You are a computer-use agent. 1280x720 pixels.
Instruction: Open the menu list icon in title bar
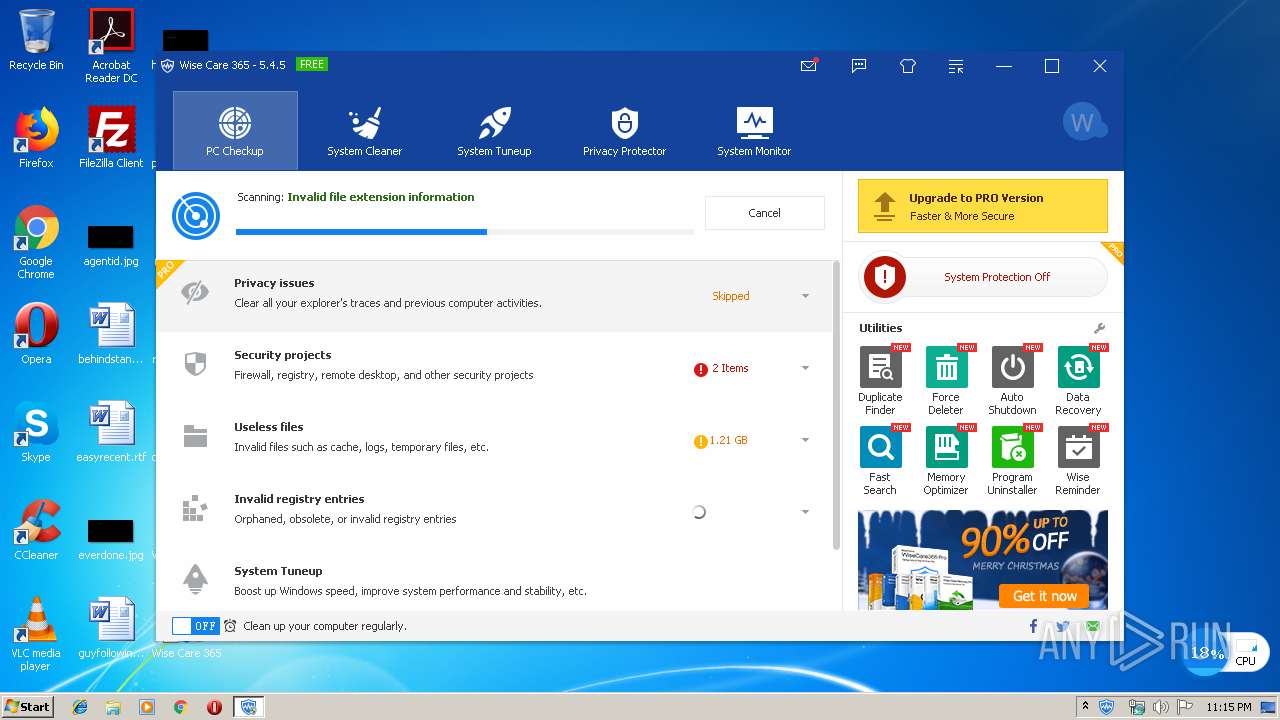tap(957, 66)
